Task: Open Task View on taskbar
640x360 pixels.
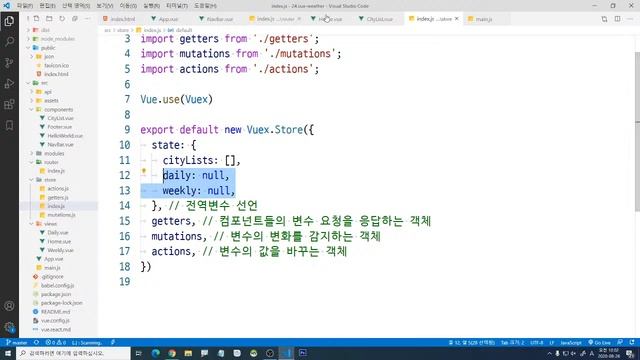Action: (139, 353)
